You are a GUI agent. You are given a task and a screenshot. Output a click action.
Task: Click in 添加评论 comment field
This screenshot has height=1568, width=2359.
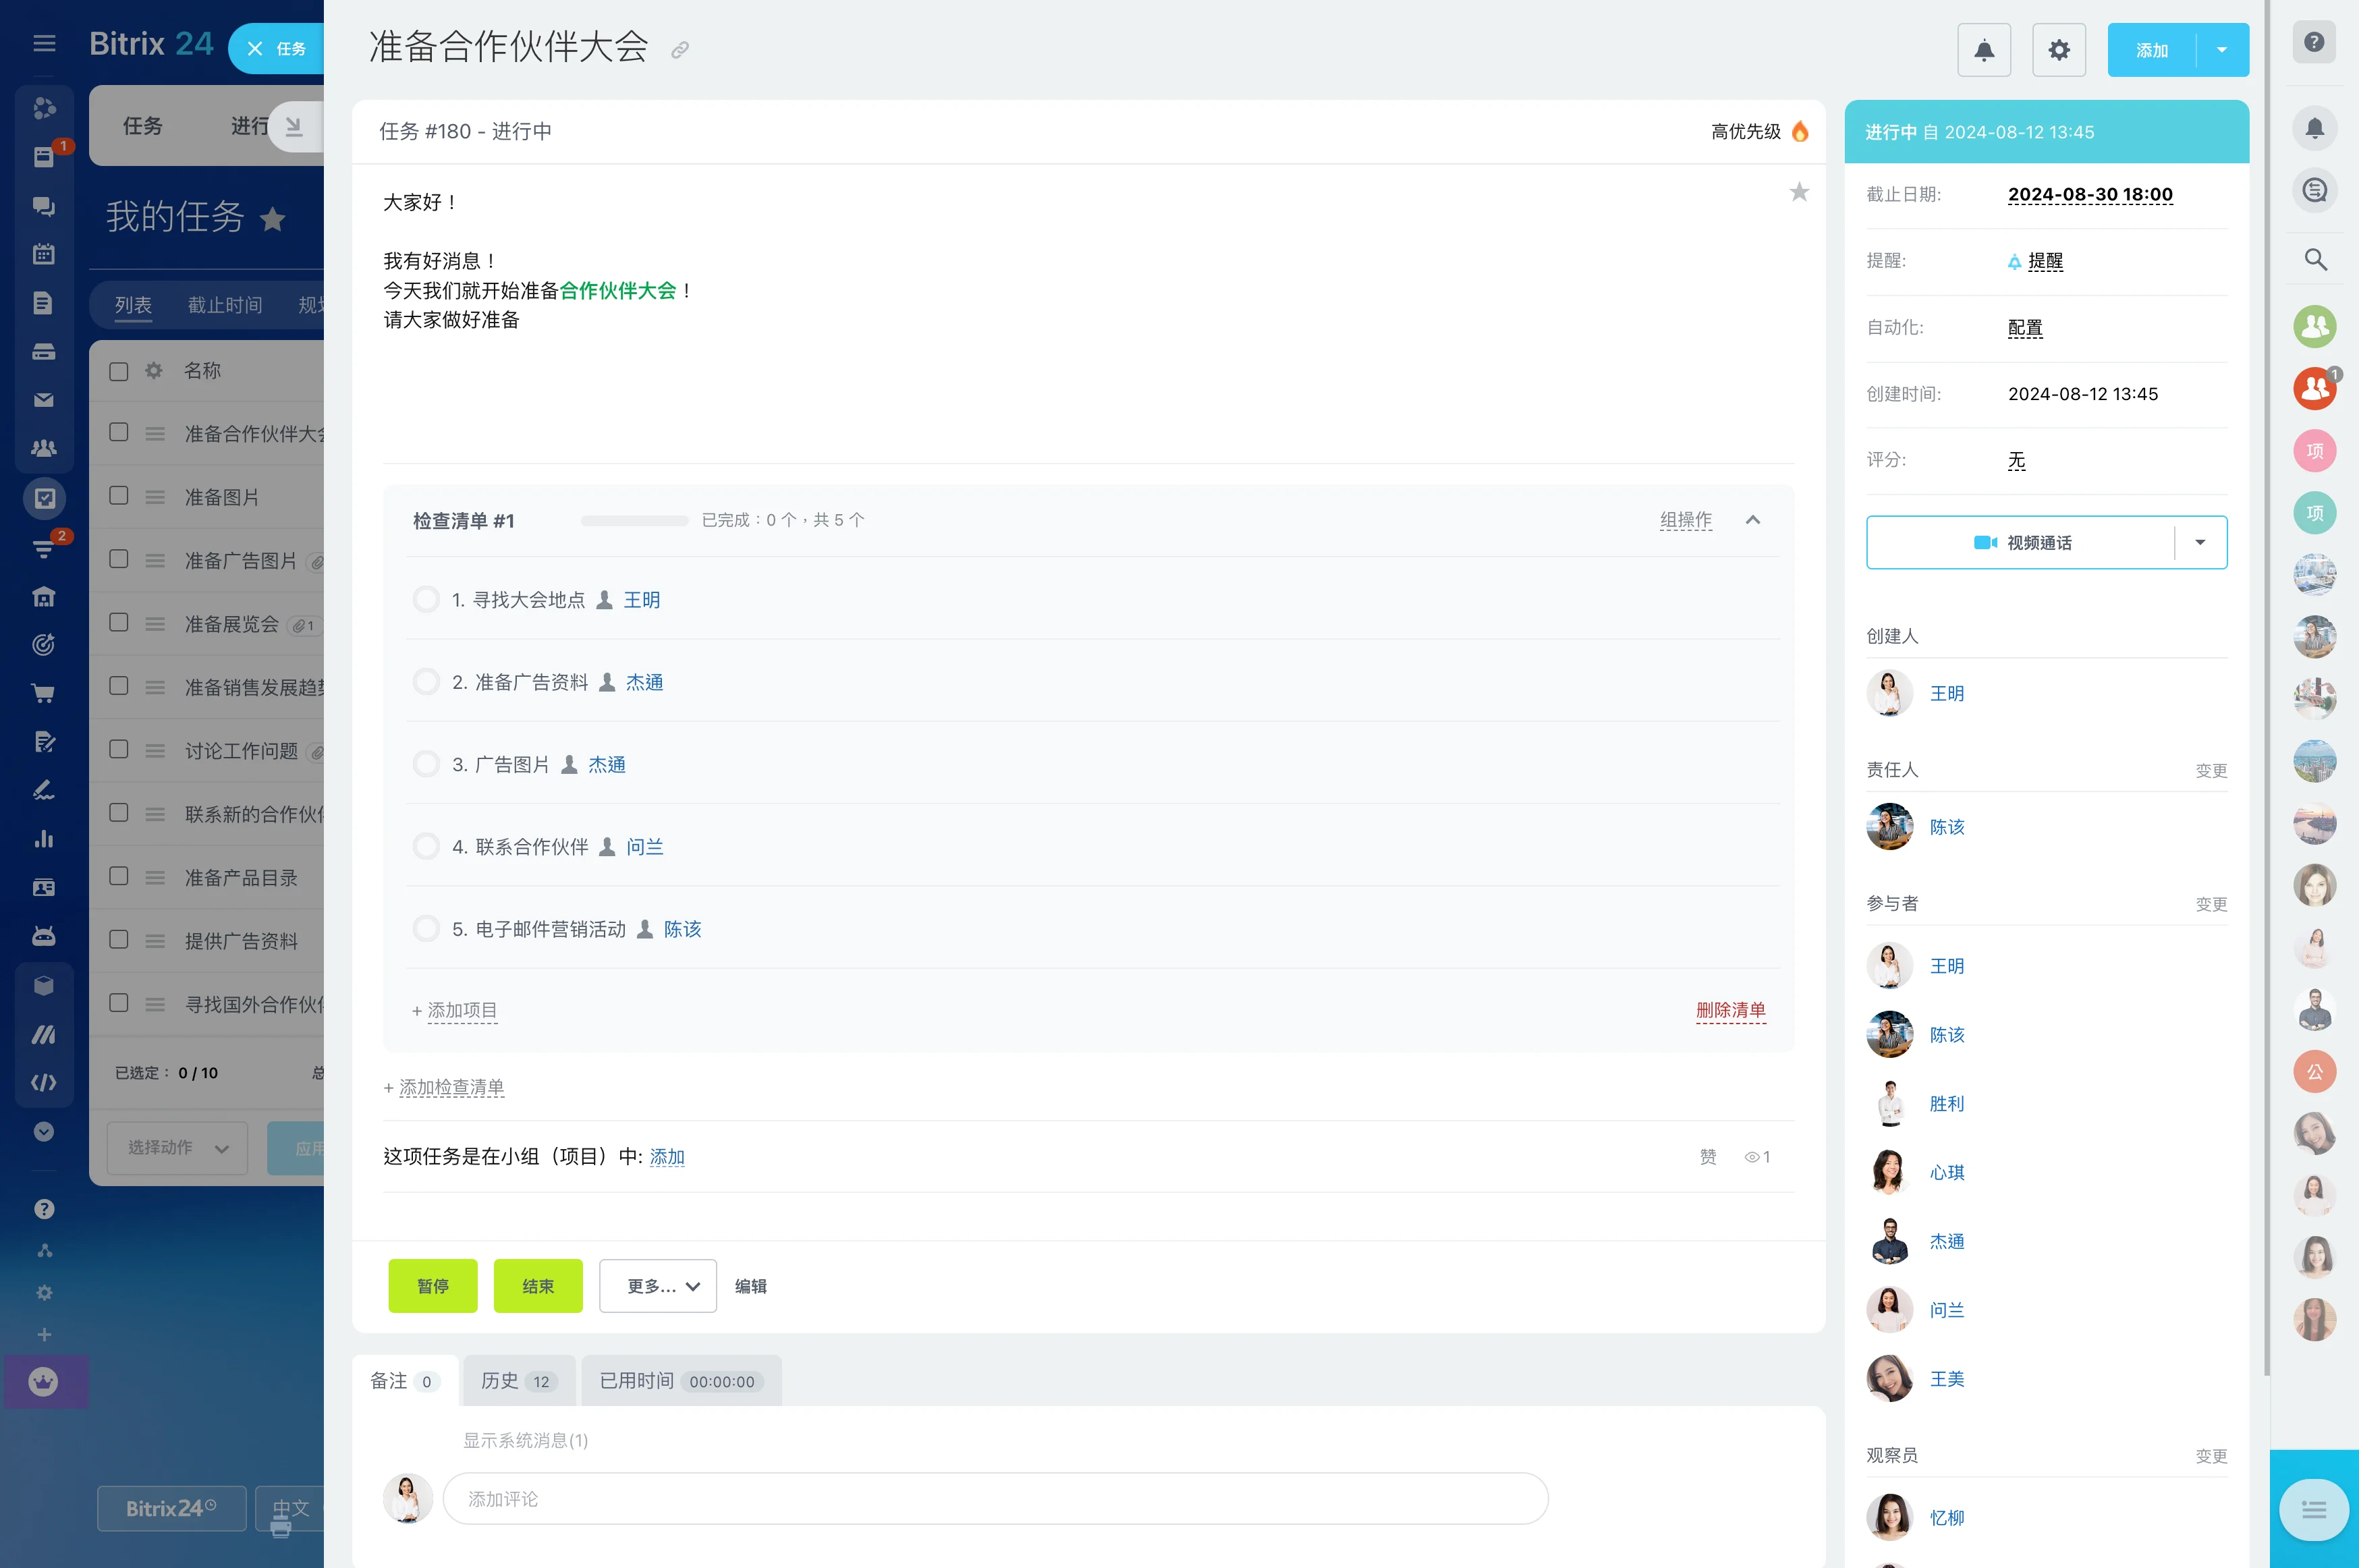[x=995, y=1498]
